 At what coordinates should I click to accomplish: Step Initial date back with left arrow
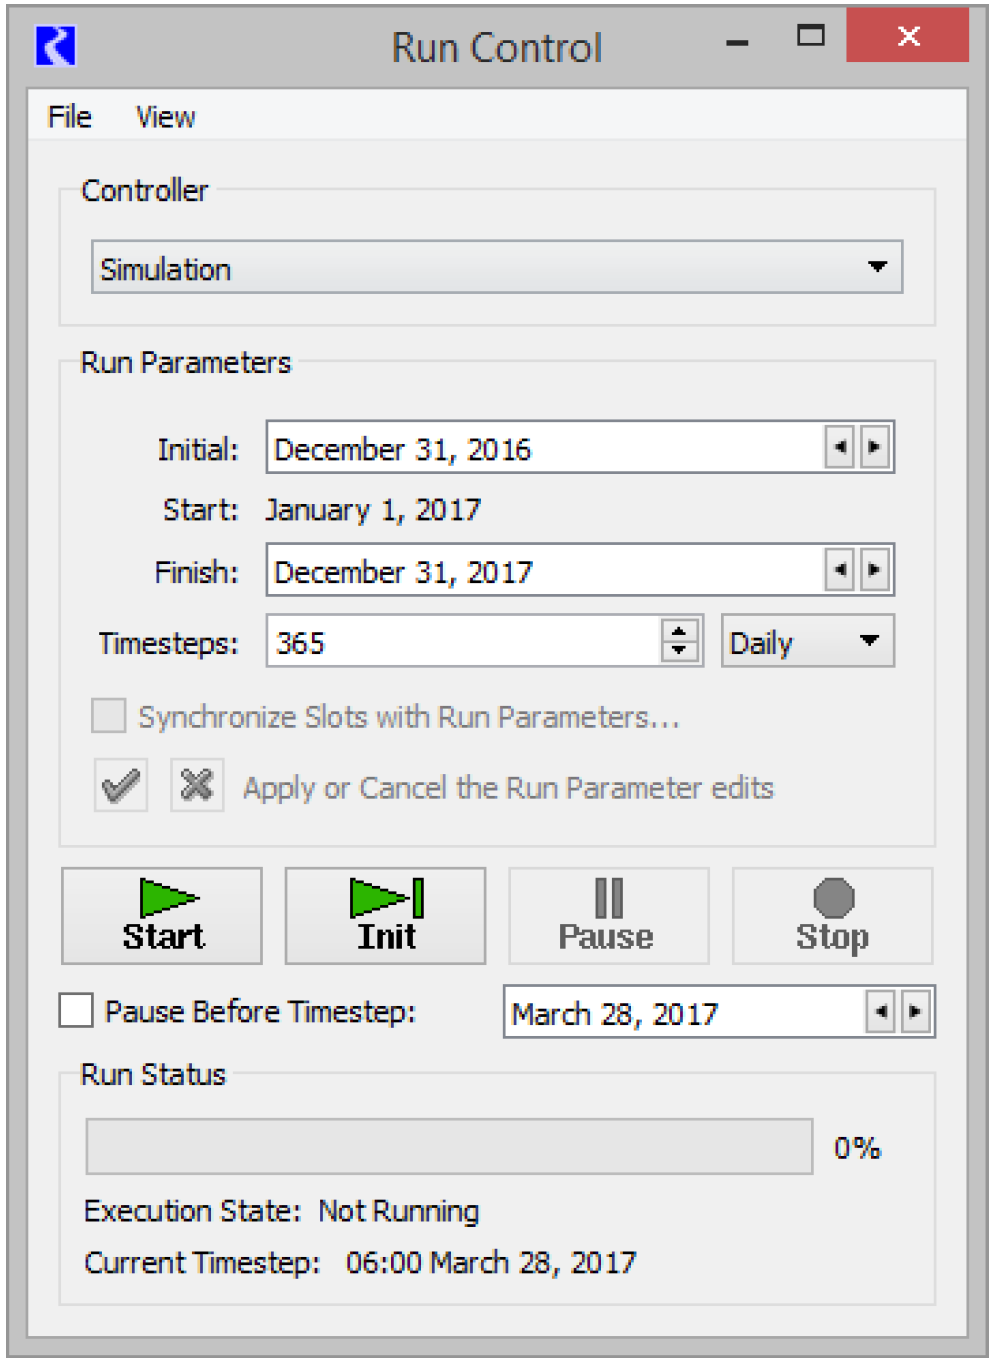click(840, 447)
